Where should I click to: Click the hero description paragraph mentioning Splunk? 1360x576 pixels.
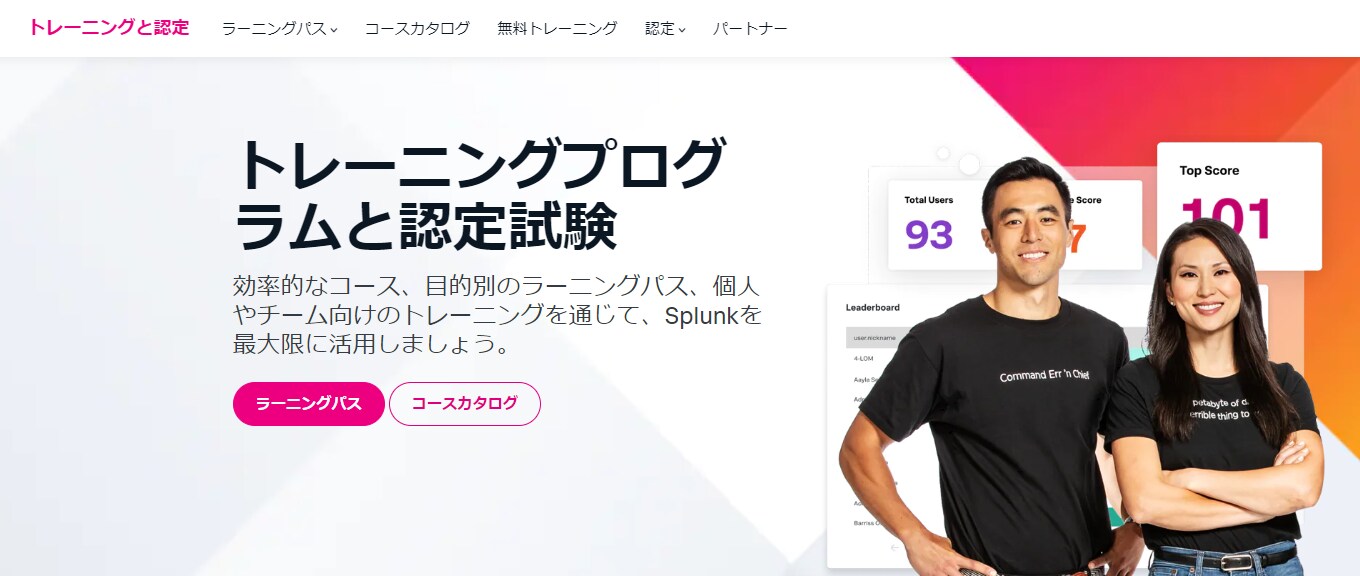coord(498,316)
